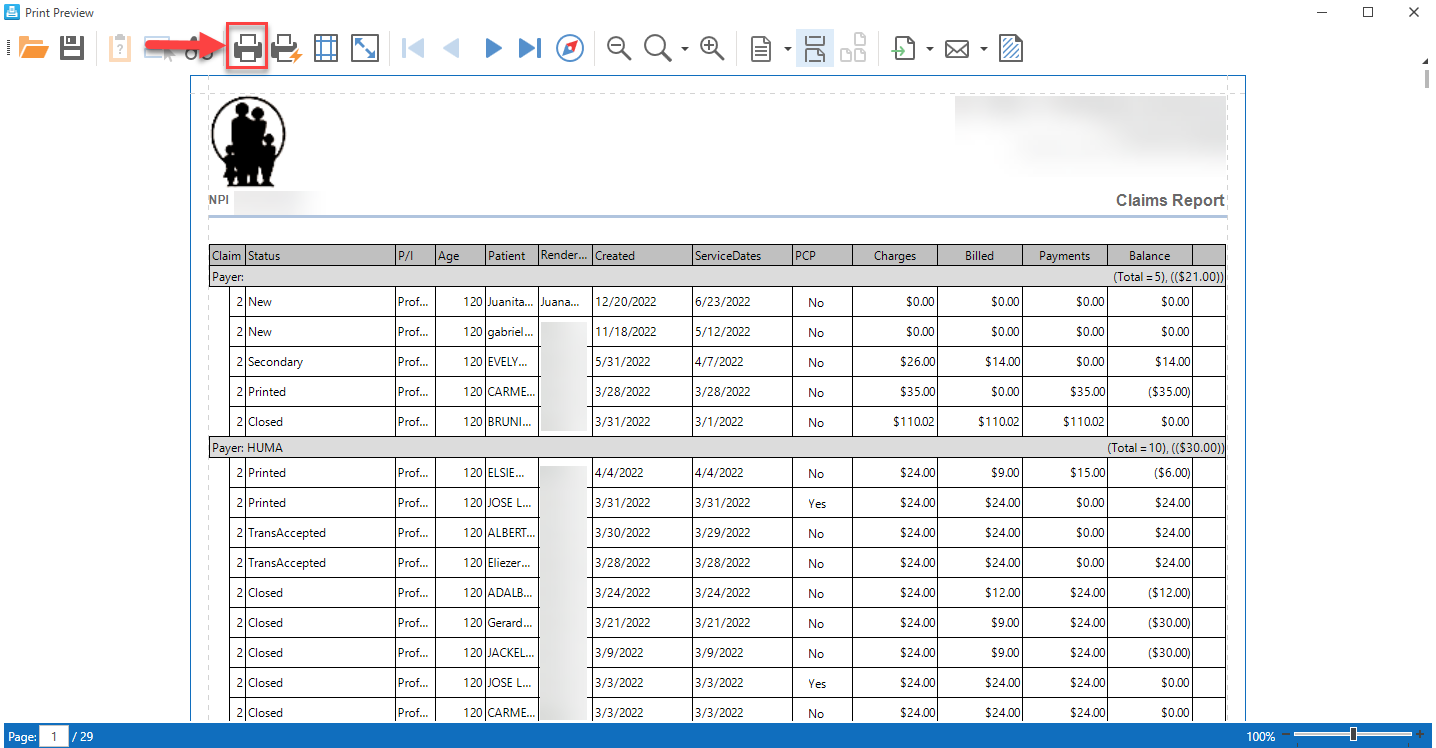
Task: Click the '6/23/2022' service date
Action: point(742,302)
